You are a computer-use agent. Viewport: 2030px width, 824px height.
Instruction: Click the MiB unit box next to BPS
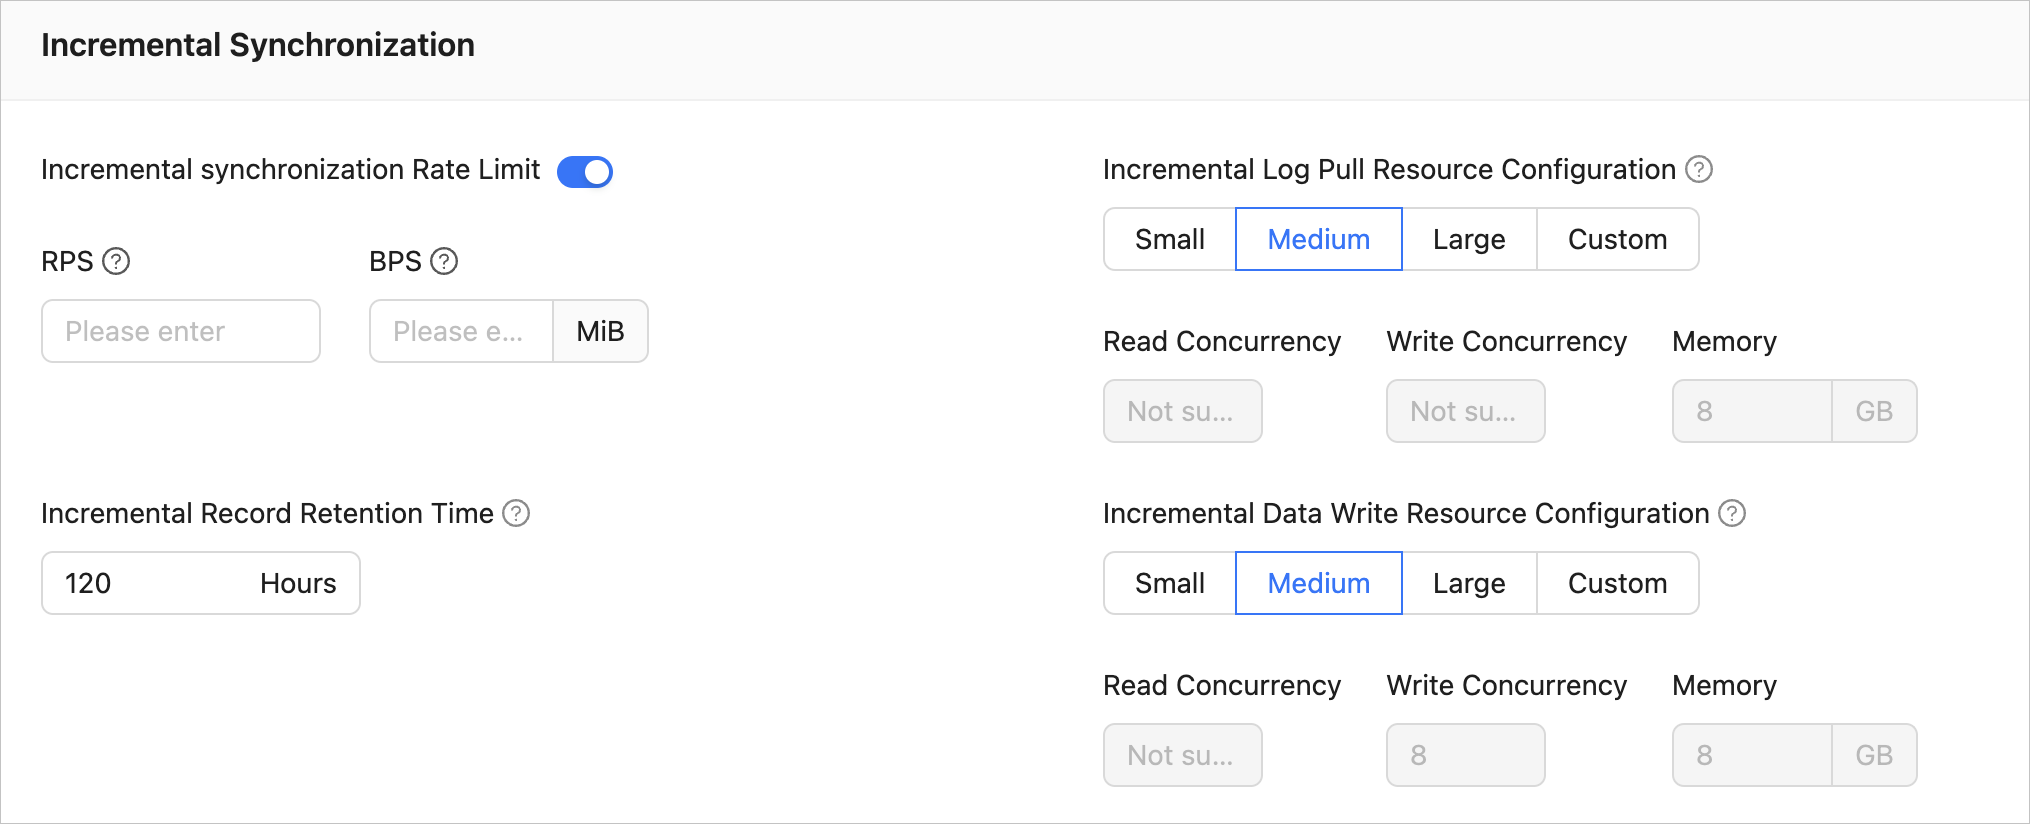click(x=600, y=331)
